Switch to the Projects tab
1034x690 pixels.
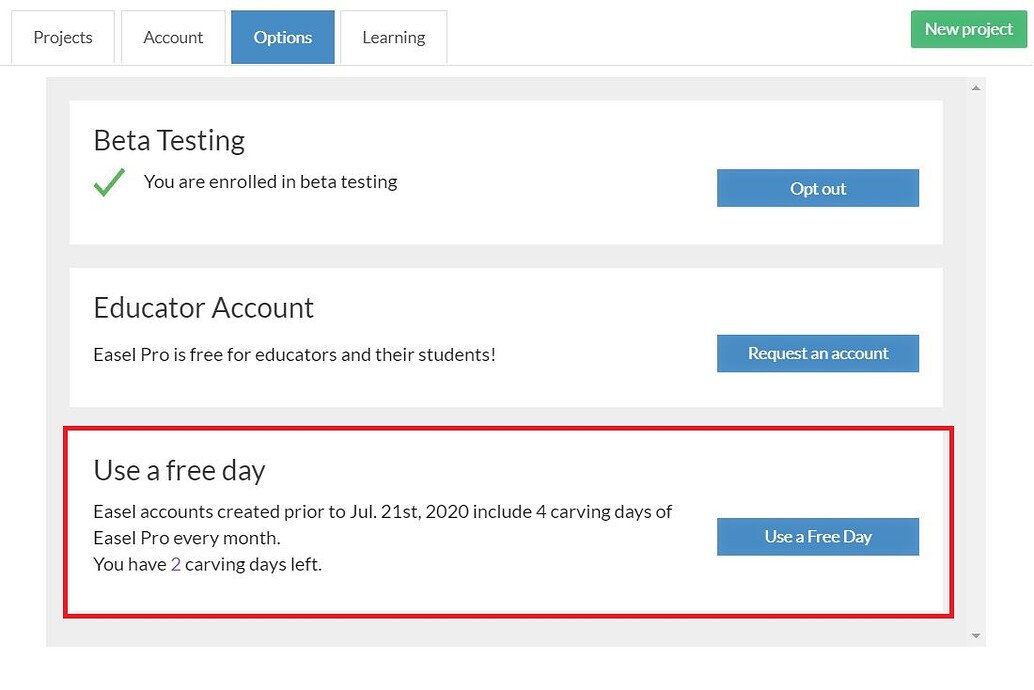pos(62,37)
